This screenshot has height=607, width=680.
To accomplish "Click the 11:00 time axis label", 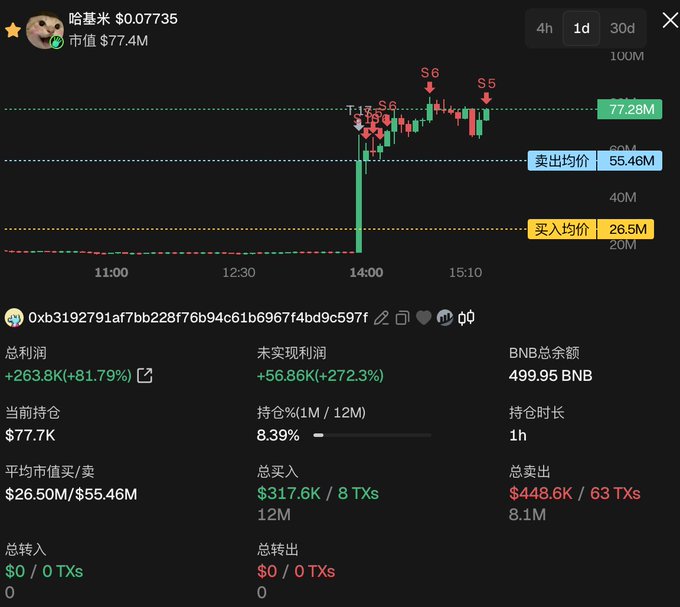I will tap(111, 272).
